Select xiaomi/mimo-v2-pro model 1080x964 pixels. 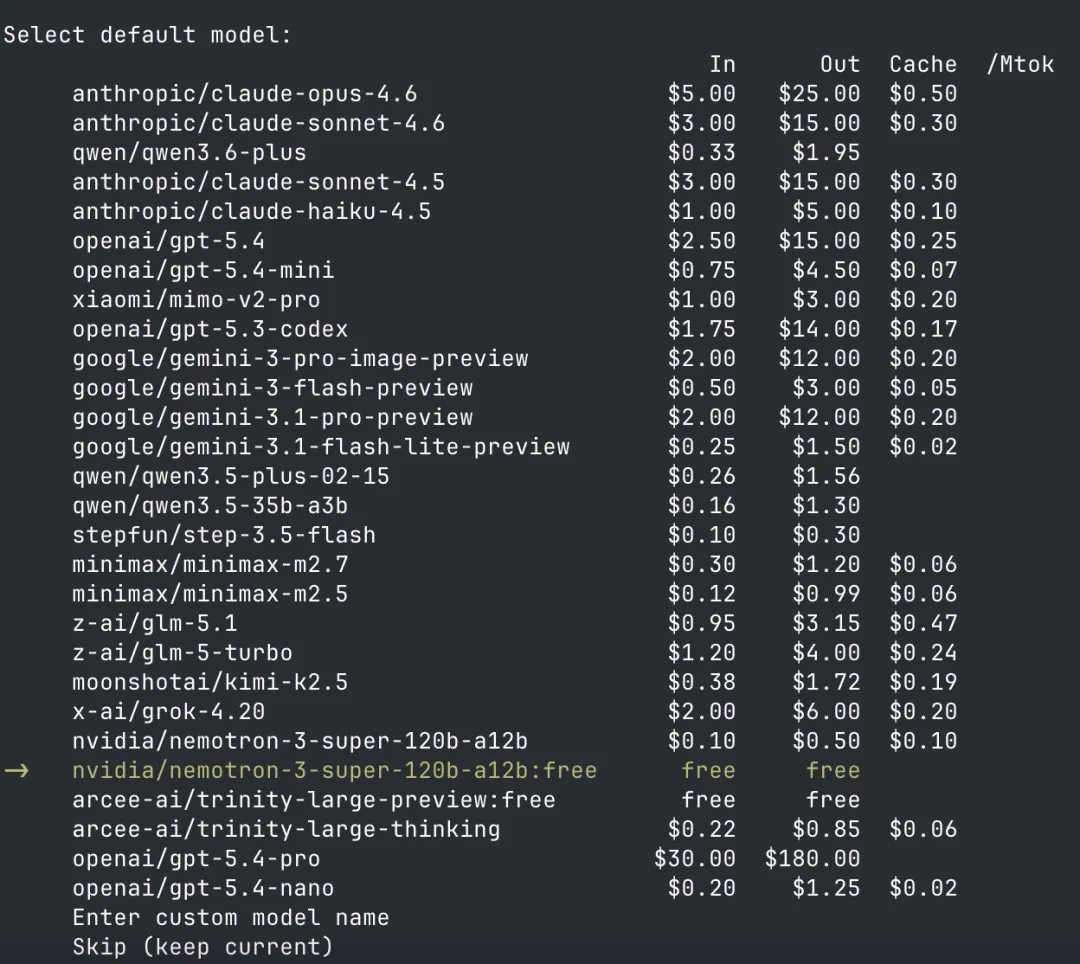coord(196,300)
